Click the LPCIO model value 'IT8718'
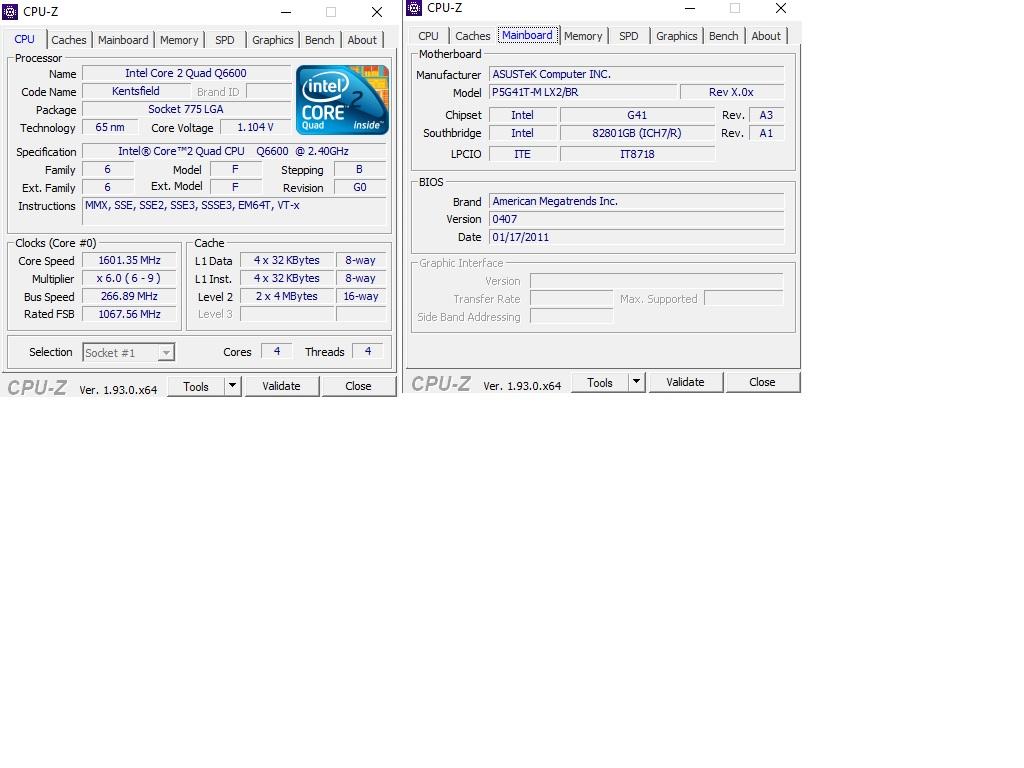Image resolution: width=1024 pixels, height=768 pixels. pyautogui.click(x=637, y=154)
